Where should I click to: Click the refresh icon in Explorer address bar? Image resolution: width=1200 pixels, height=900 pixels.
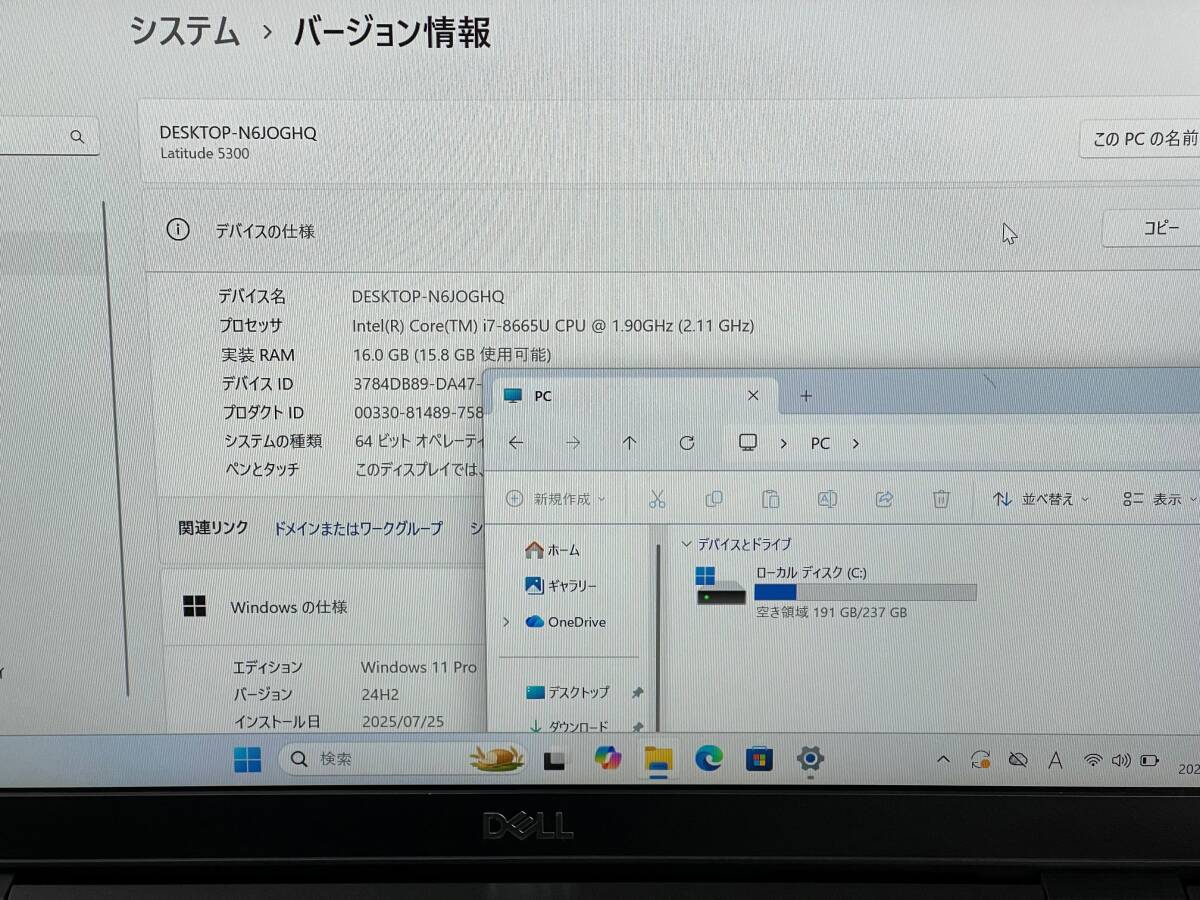coord(687,443)
